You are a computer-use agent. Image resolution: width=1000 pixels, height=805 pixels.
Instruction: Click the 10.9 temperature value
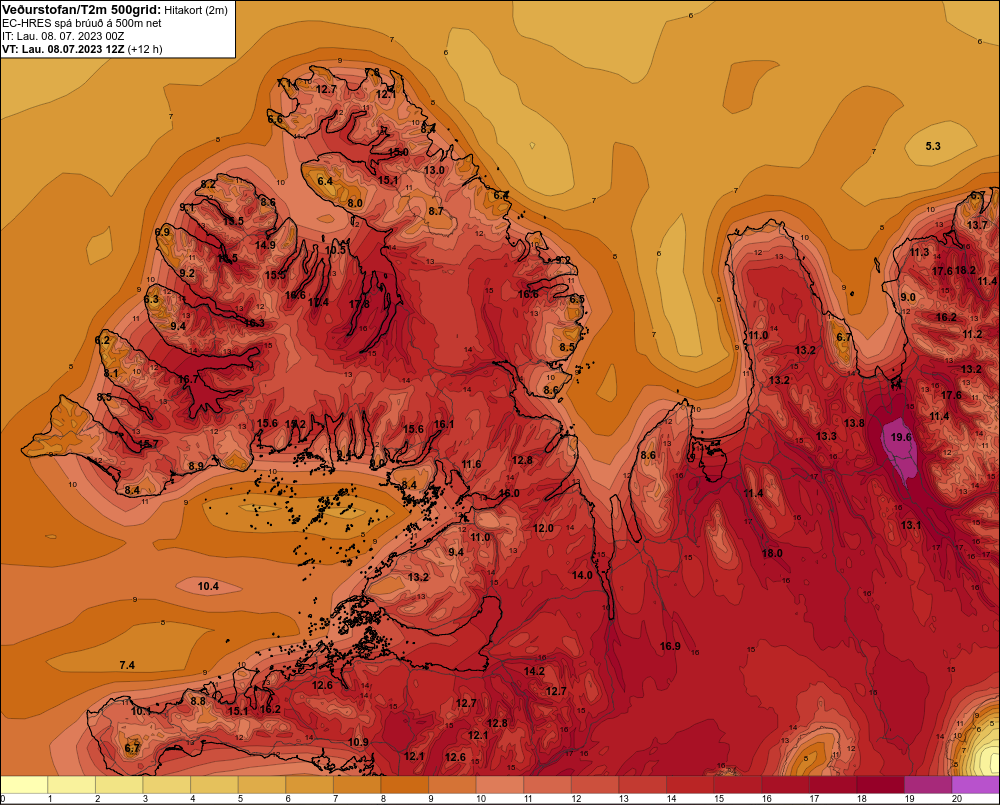click(x=358, y=742)
